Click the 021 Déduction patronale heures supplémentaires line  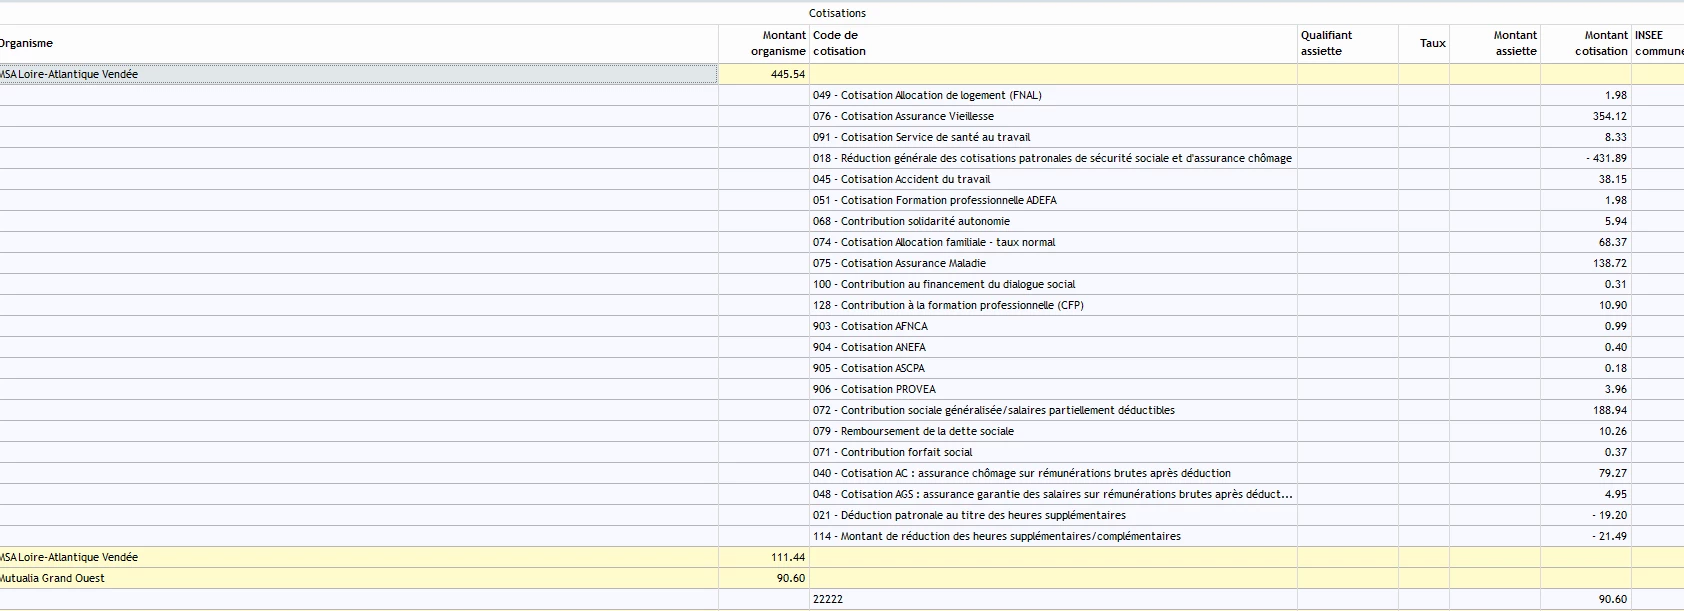(969, 515)
